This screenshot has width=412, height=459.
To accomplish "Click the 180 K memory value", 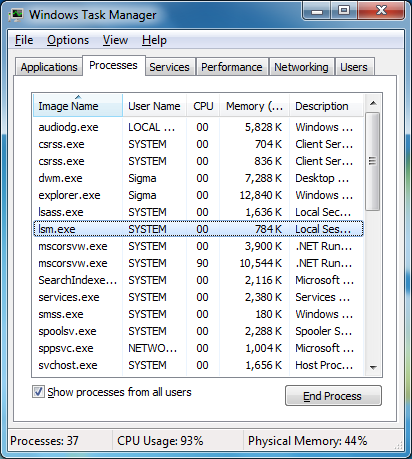I will point(269,314).
